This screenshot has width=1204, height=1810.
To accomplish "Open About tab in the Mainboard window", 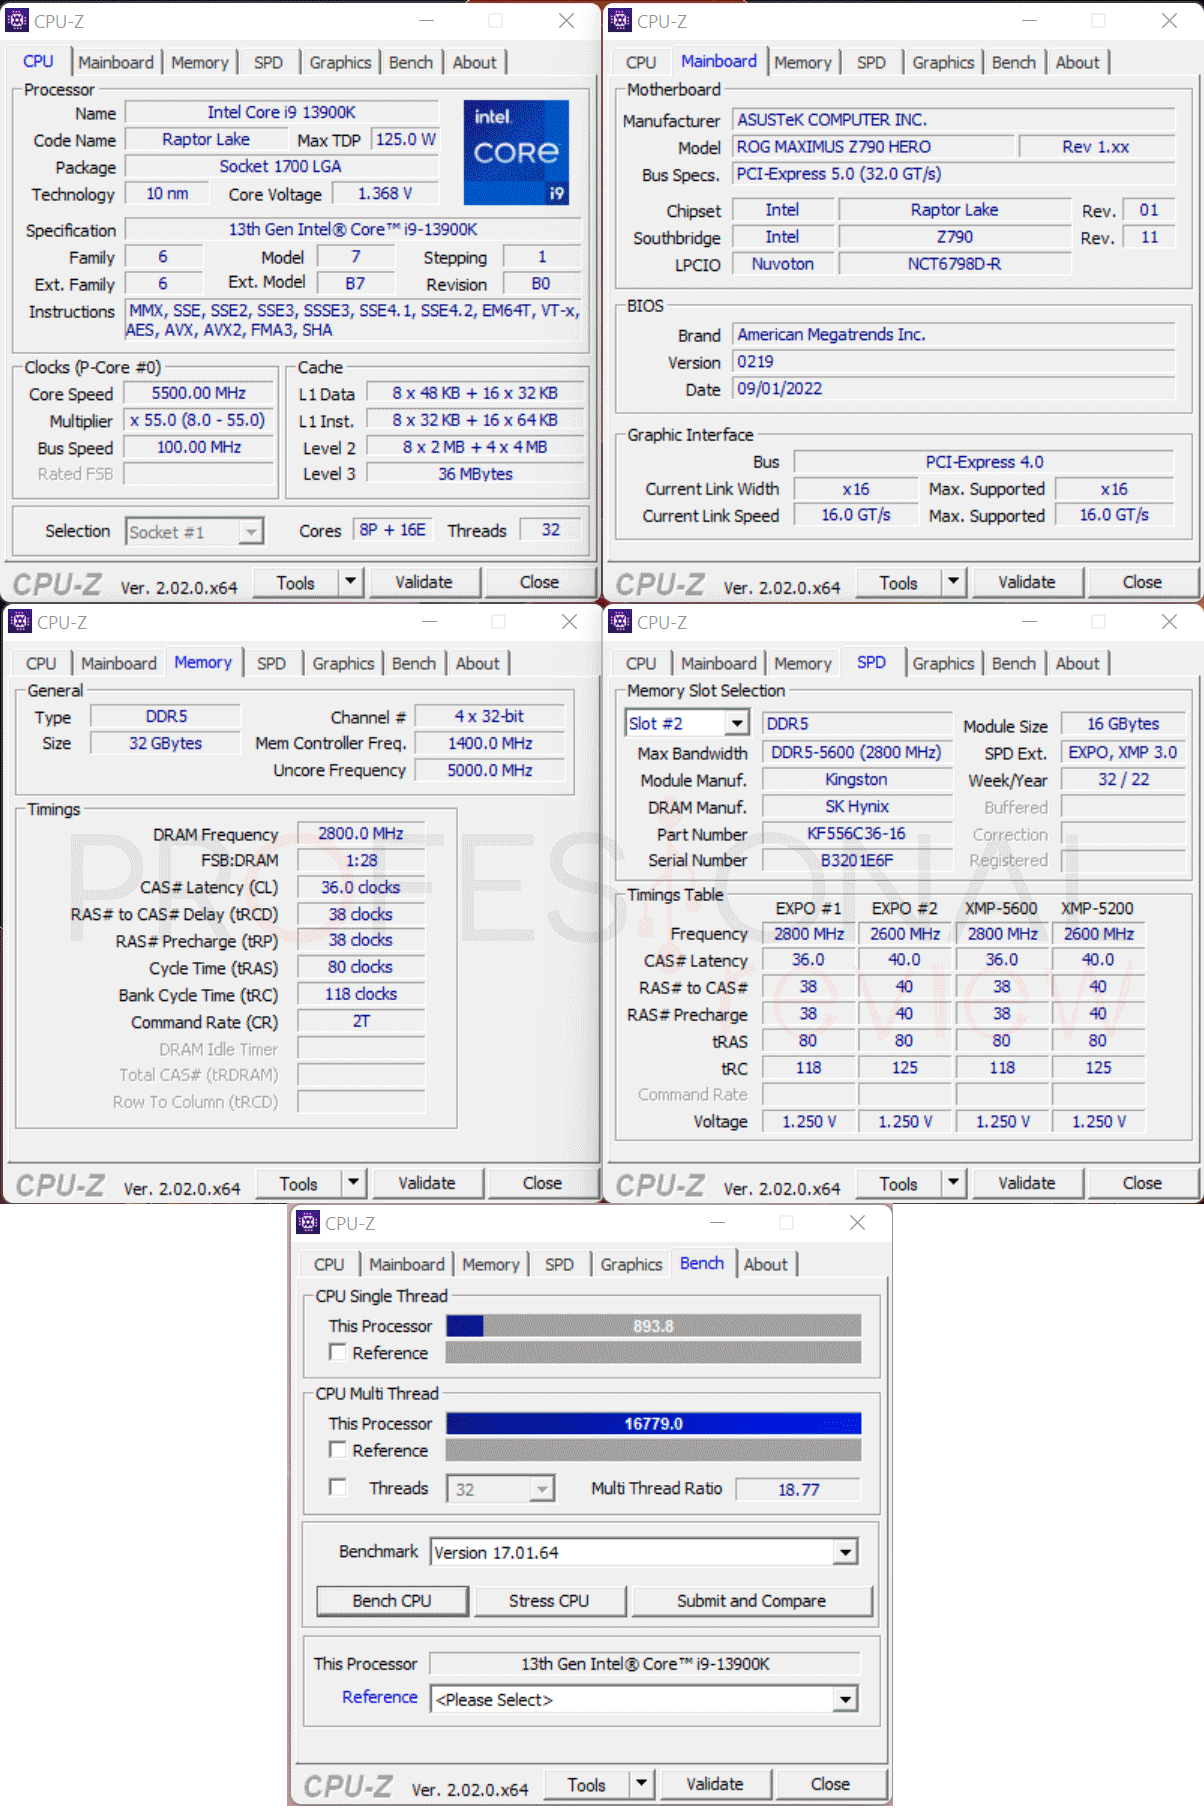I will (1077, 62).
